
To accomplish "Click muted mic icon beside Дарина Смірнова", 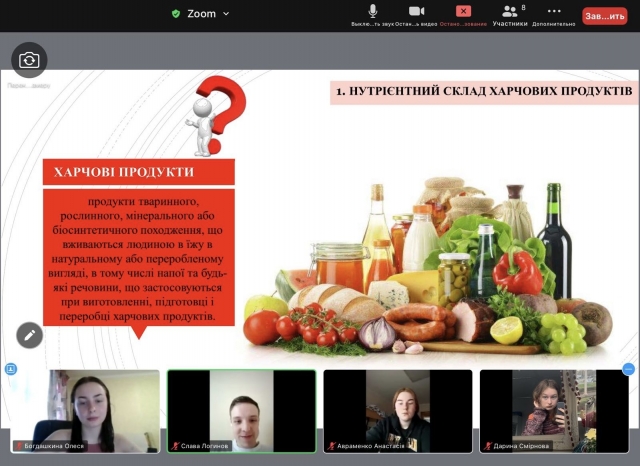I will pos(488,446).
